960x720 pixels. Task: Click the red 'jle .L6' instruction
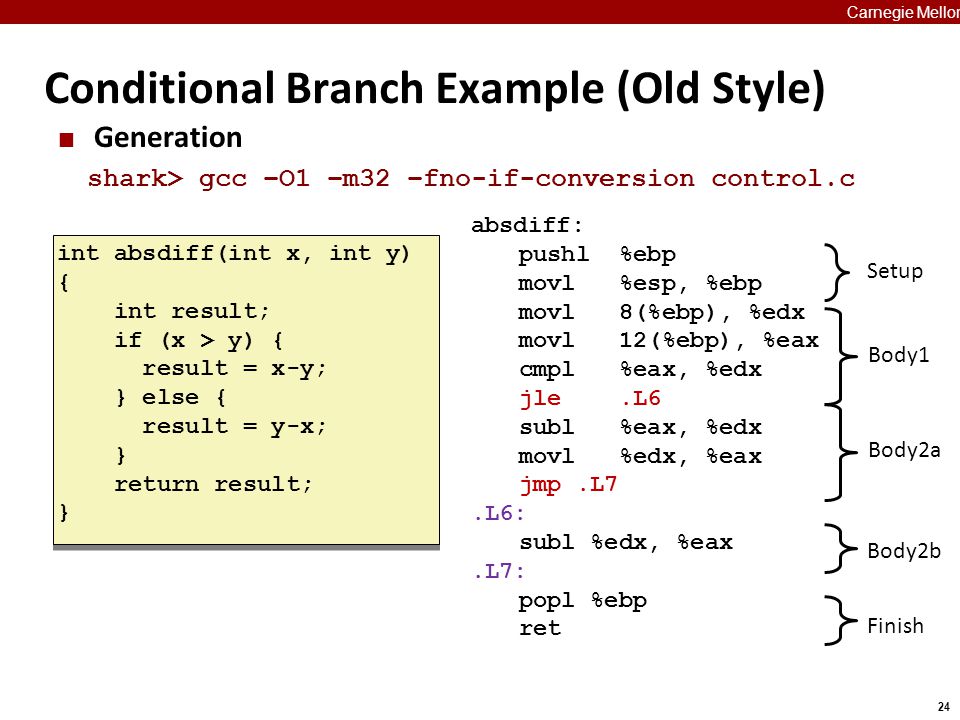point(590,399)
